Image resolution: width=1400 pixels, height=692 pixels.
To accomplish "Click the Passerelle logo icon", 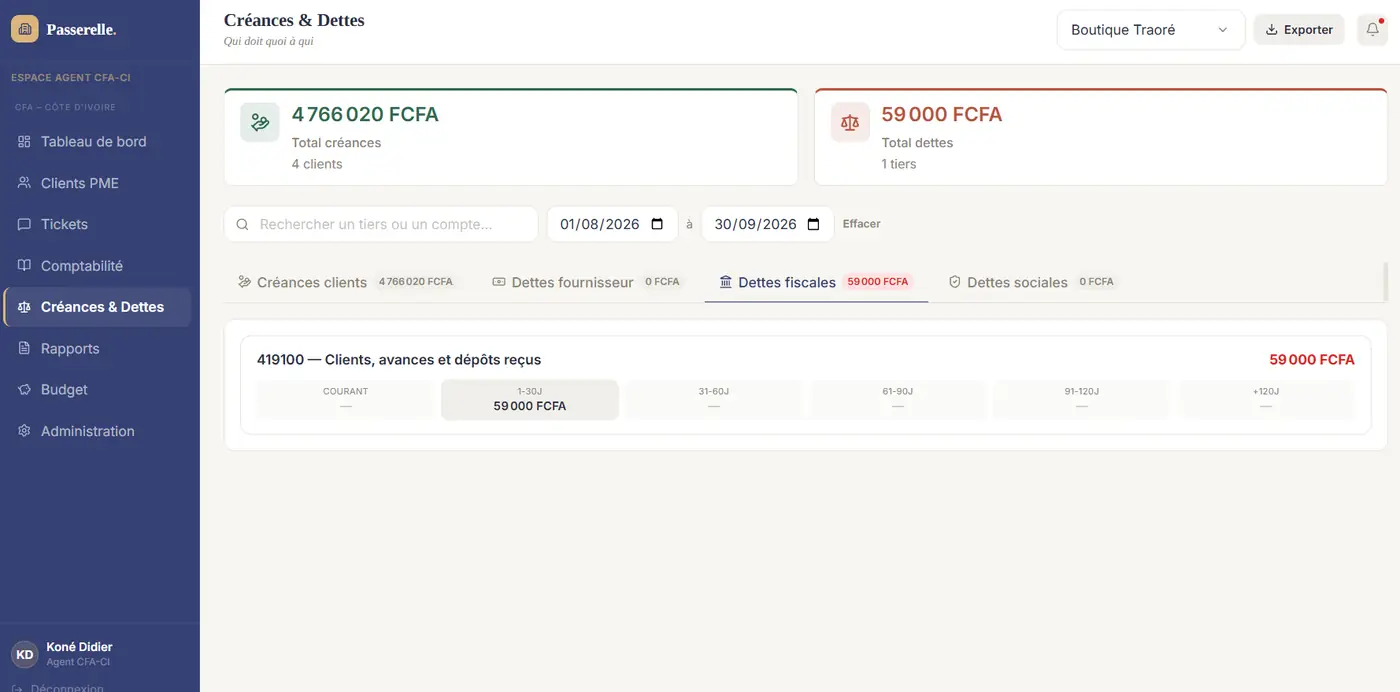I will pos(25,29).
